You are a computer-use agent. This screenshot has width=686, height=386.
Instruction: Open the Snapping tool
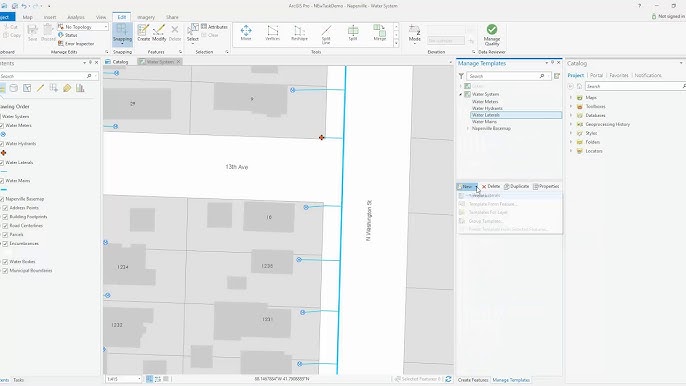coord(122,34)
